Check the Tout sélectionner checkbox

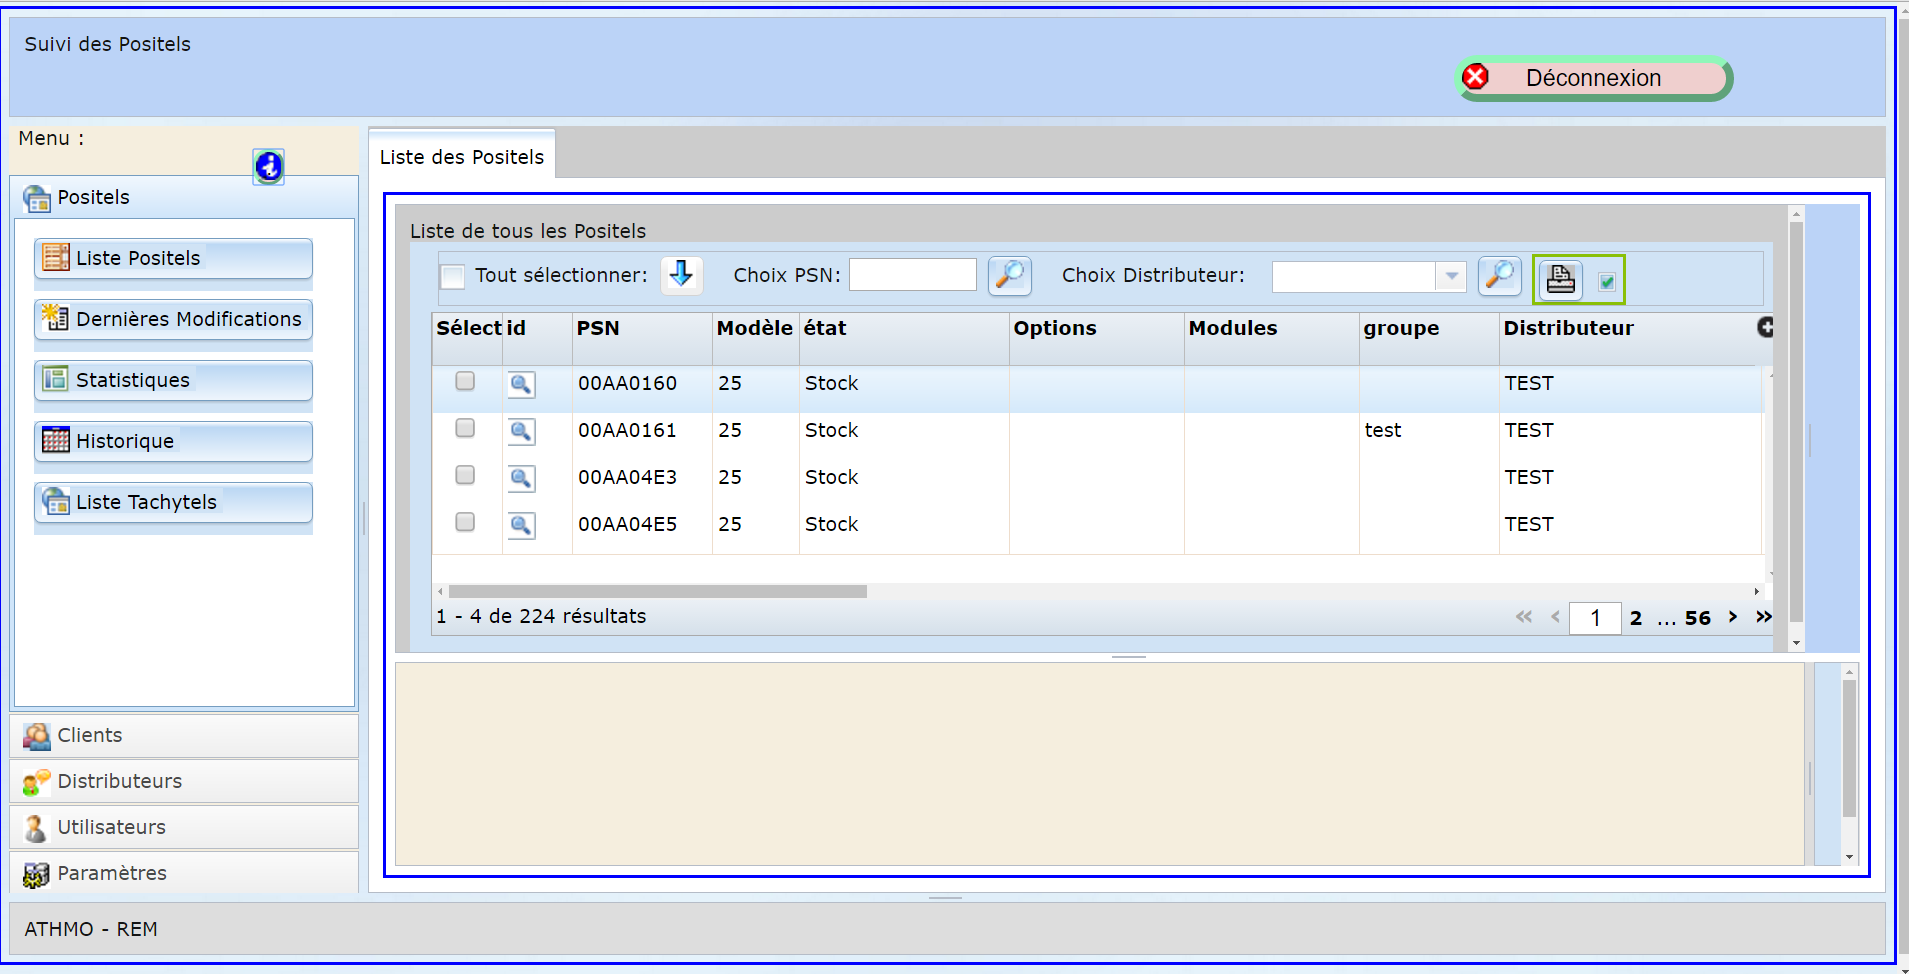tap(453, 276)
